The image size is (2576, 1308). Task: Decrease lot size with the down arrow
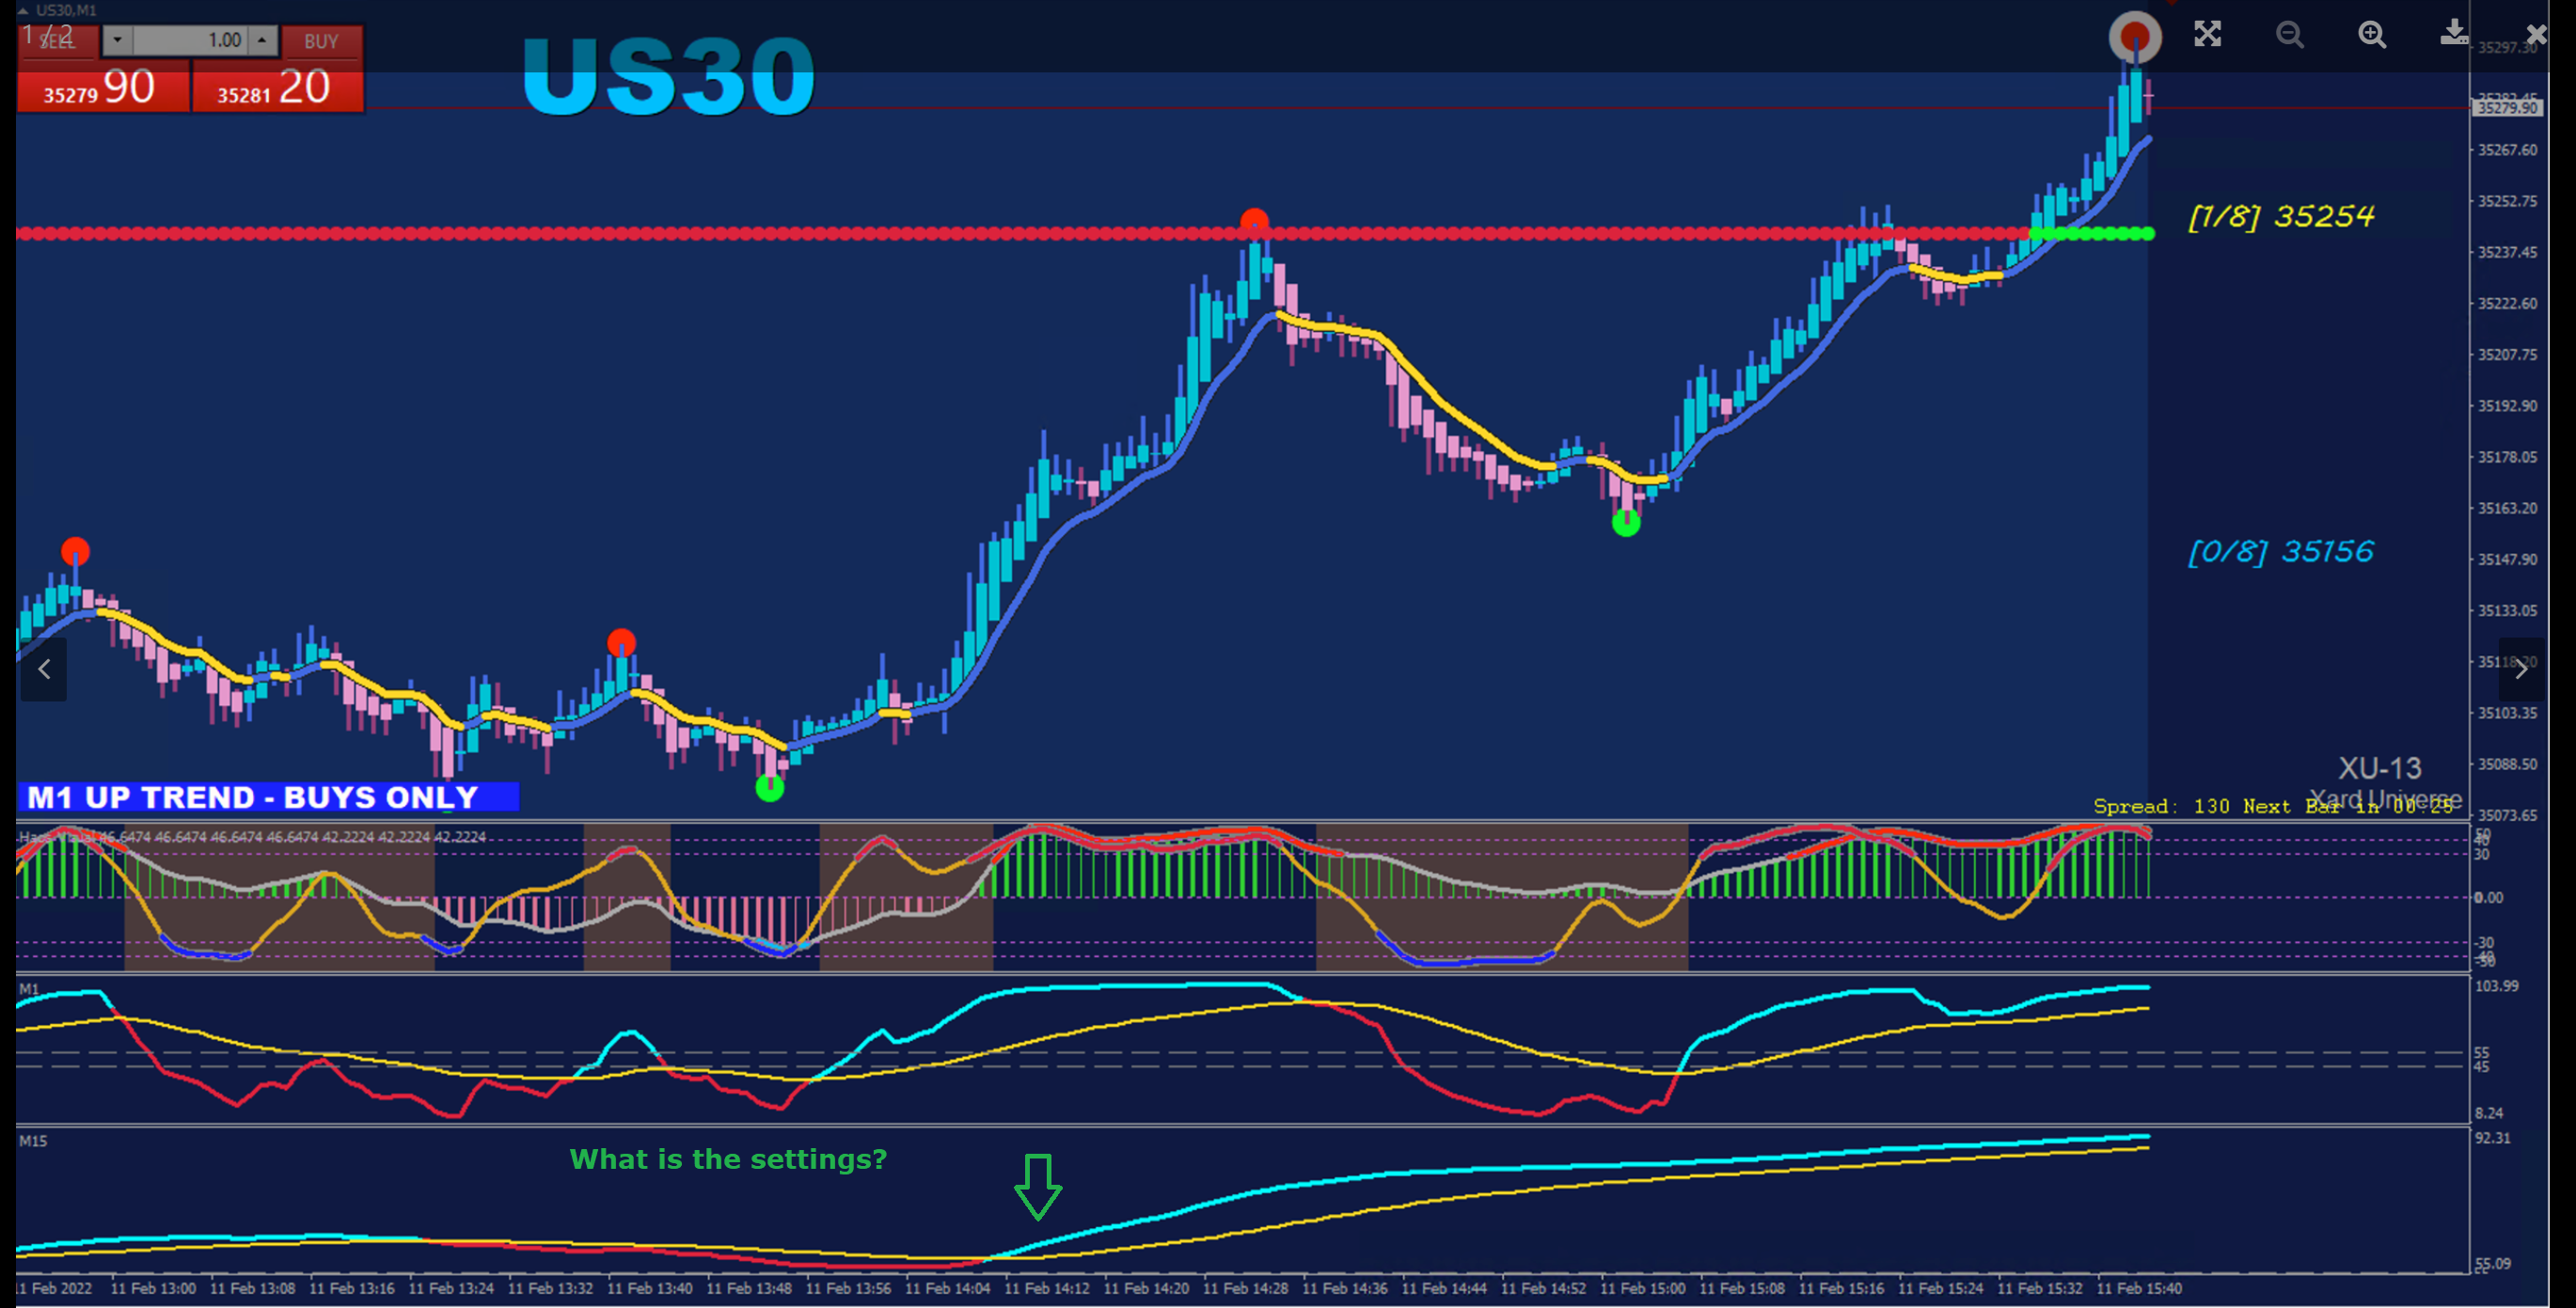coord(117,41)
